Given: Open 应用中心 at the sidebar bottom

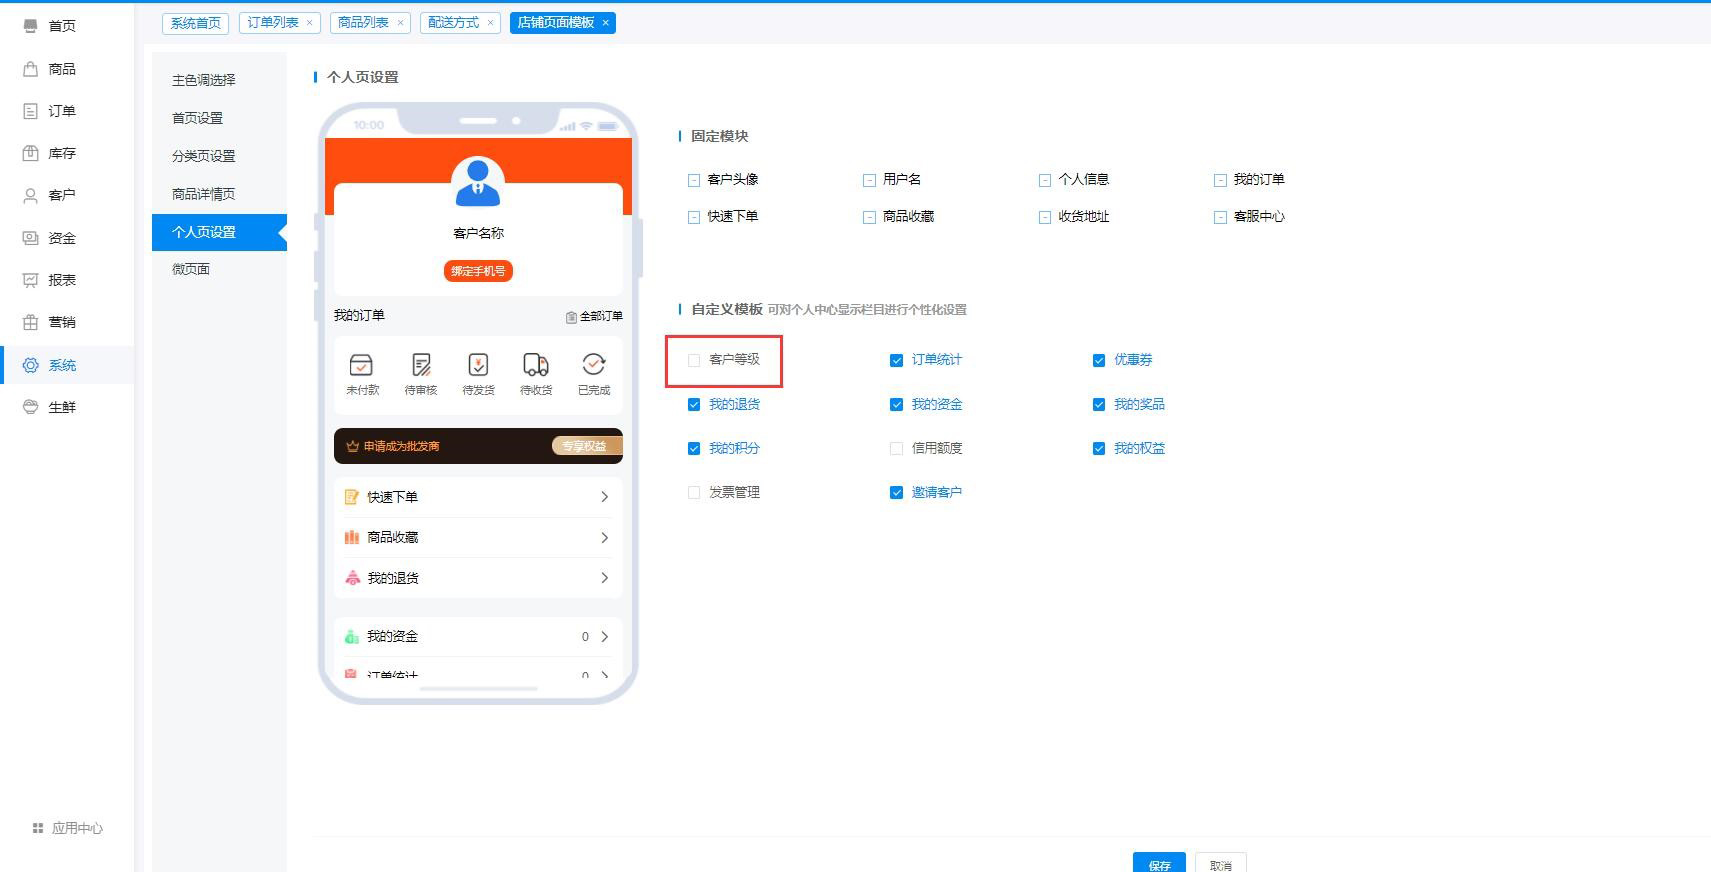Looking at the screenshot, I should click(x=67, y=828).
